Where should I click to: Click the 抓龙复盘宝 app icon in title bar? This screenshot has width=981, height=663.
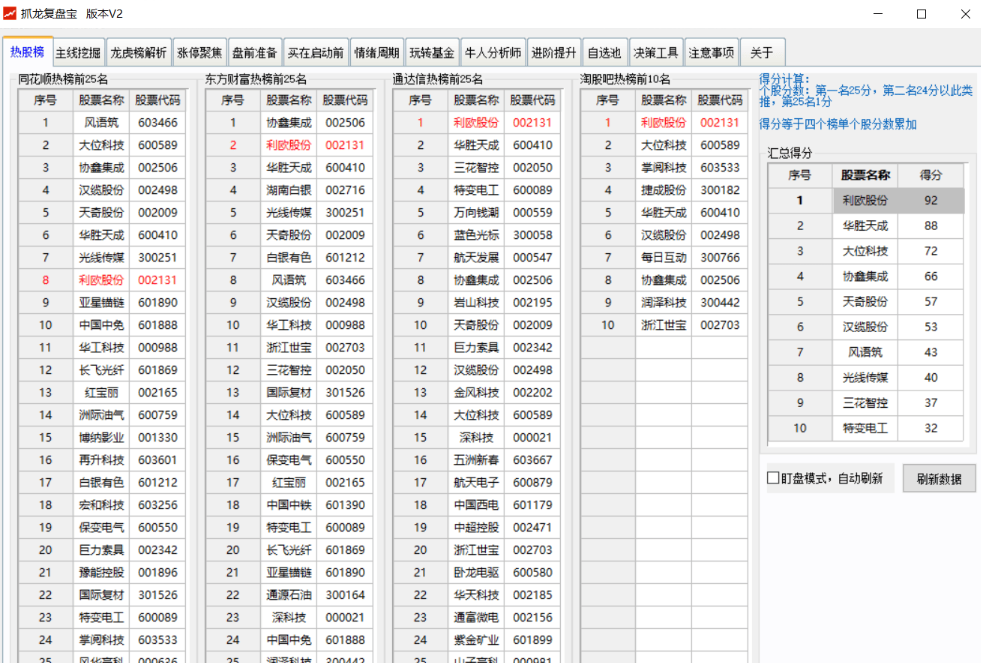point(10,13)
